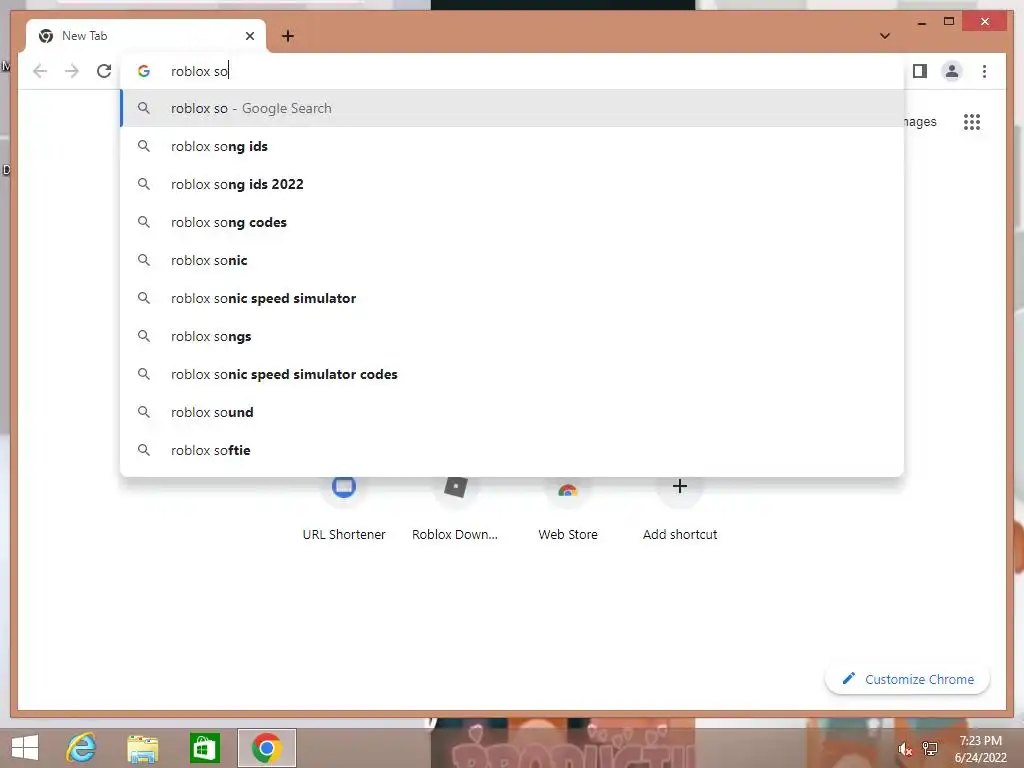Image resolution: width=1024 pixels, height=768 pixels.
Task: Pick 'roblox sonic speed simulator codes' suggestion
Action: pos(513,374)
